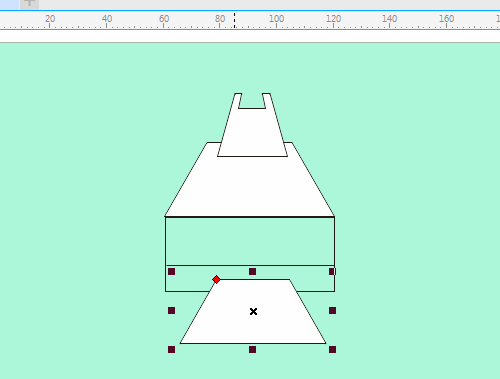
Task: Click the X center marker of the selected trapezoid
Action: click(x=253, y=311)
